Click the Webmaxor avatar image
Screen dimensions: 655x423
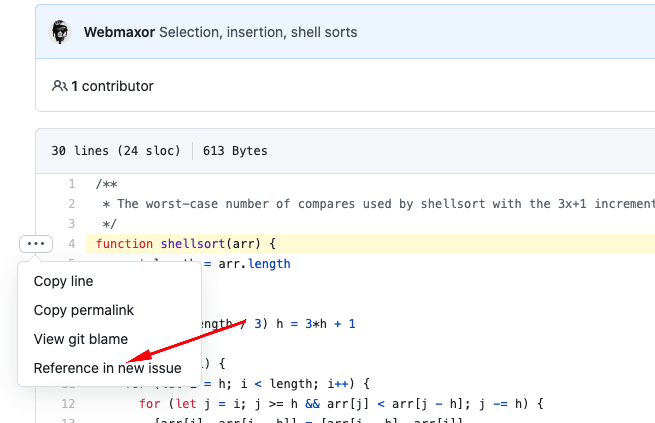63,32
